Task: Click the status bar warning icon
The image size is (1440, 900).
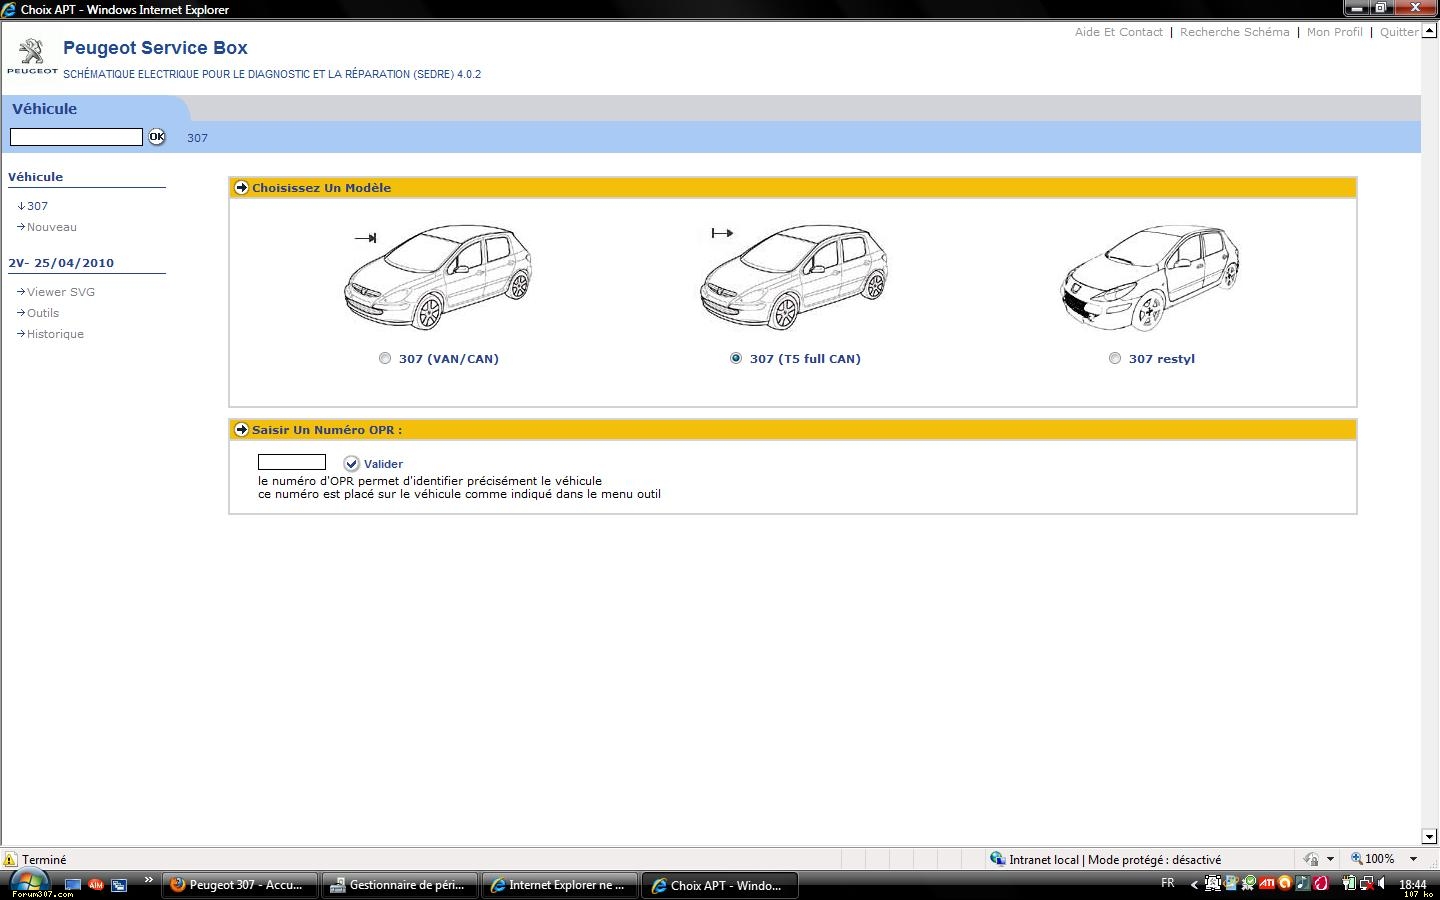Action: click(x=10, y=859)
